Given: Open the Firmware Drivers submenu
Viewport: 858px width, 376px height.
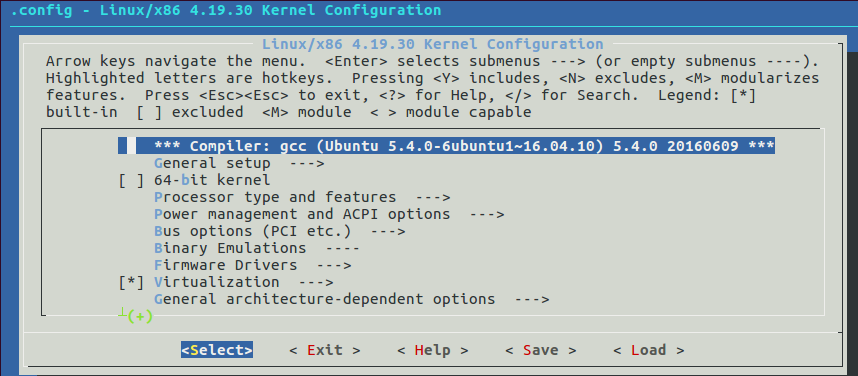Looking at the screenshot, I should coord(253,265).
